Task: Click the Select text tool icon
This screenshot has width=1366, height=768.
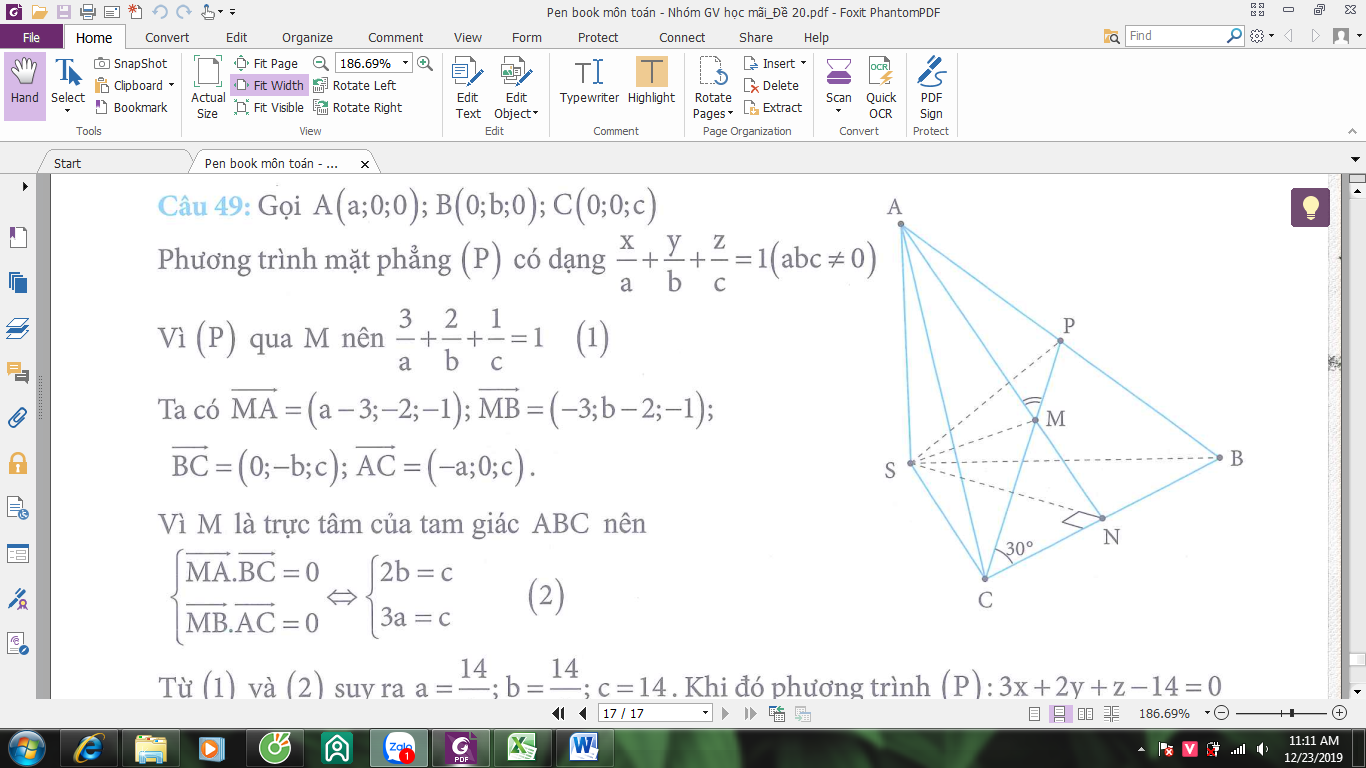Action: (68, 72)
